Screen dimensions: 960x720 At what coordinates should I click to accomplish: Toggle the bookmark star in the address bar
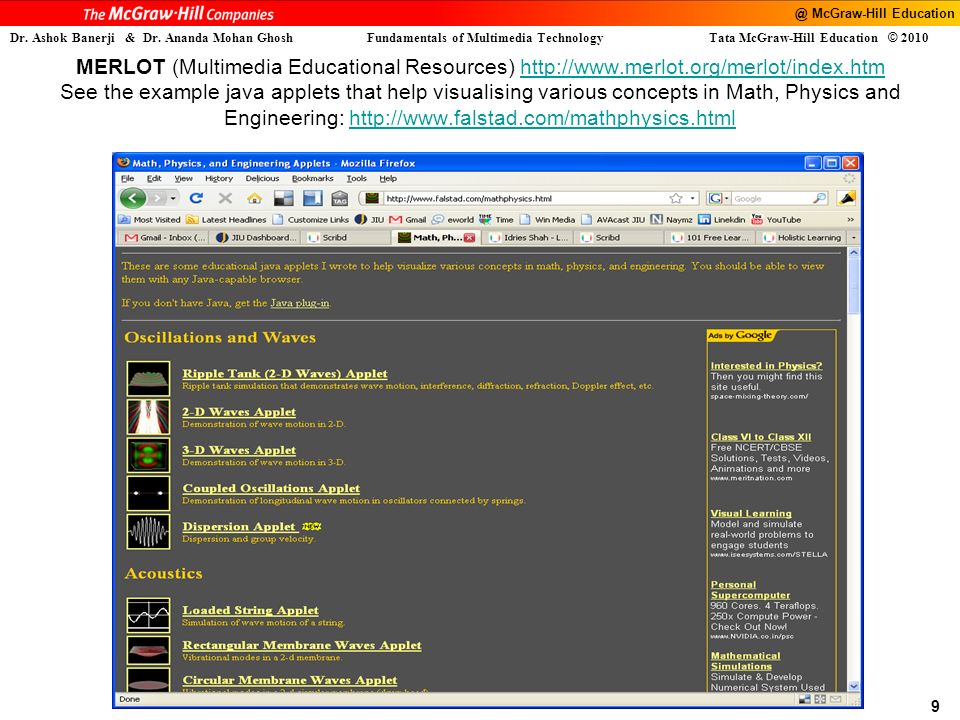676,198
